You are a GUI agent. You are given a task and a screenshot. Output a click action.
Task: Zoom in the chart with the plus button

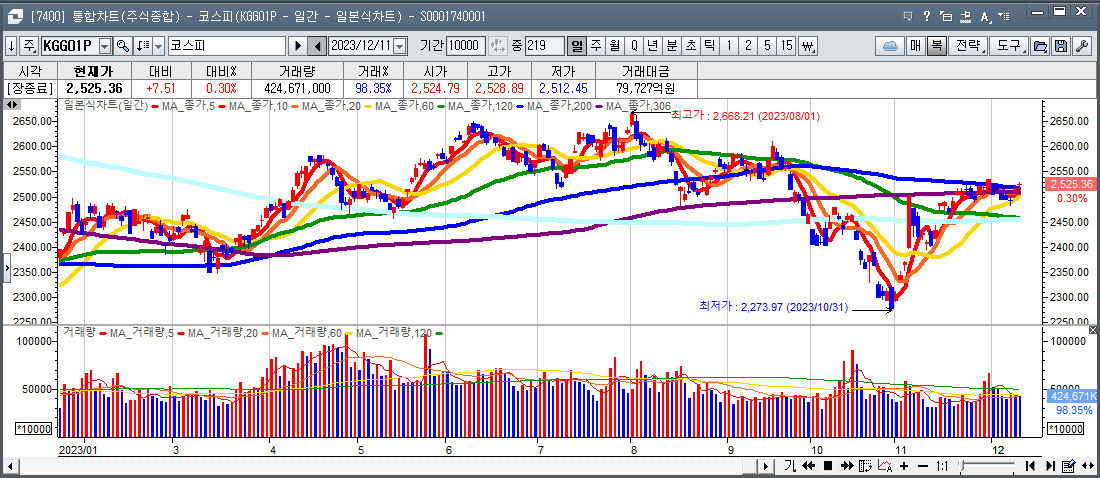click(x=904, y=465)
